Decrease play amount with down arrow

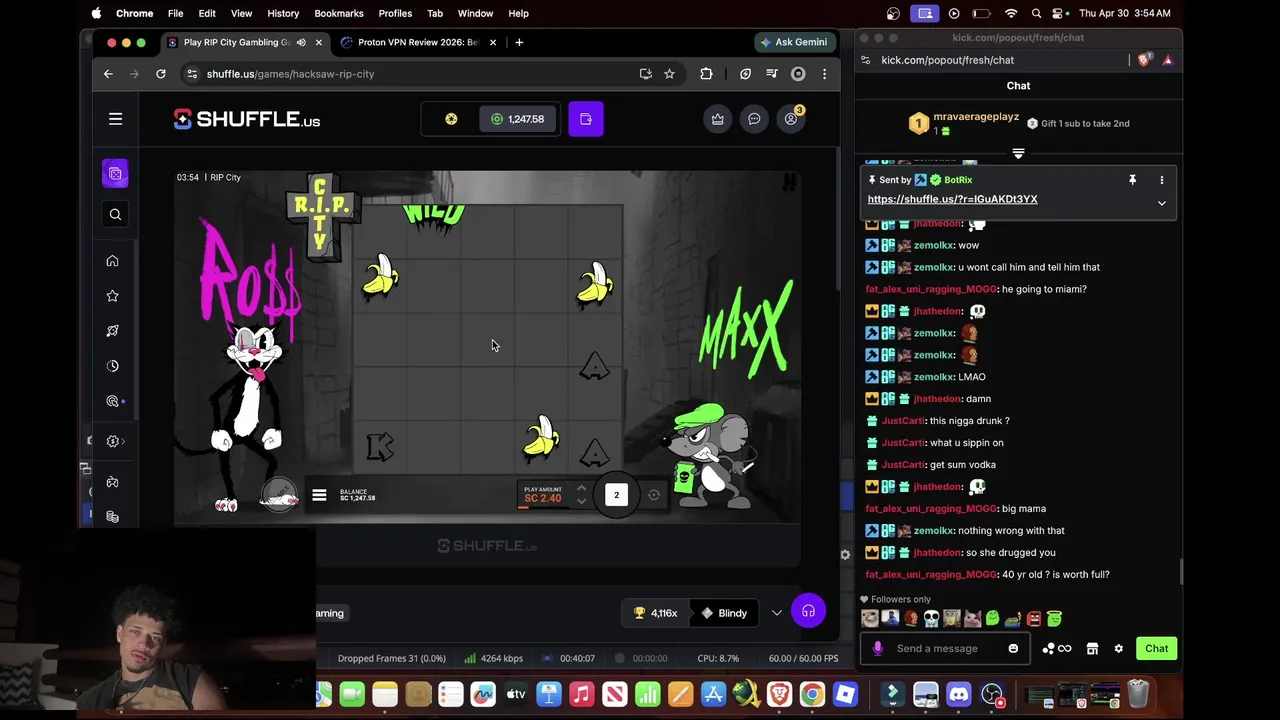581,501
